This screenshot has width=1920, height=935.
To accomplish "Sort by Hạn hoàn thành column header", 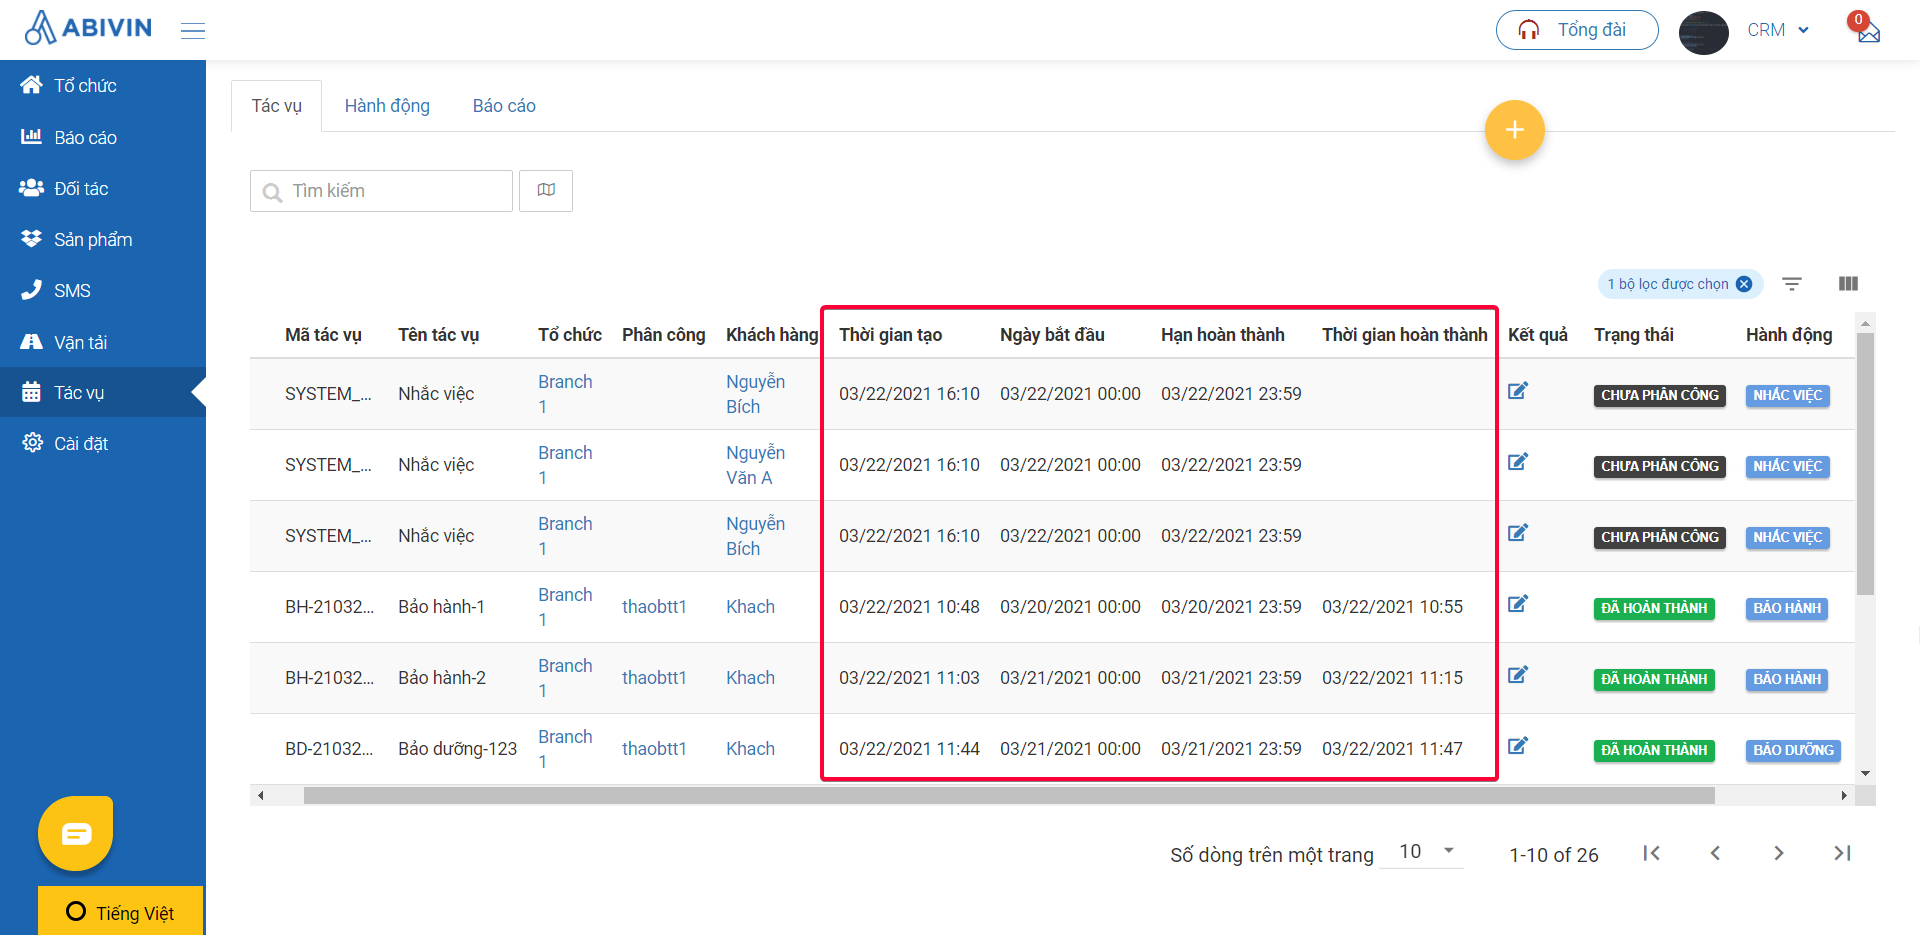I will click(x=1222, y=335).
